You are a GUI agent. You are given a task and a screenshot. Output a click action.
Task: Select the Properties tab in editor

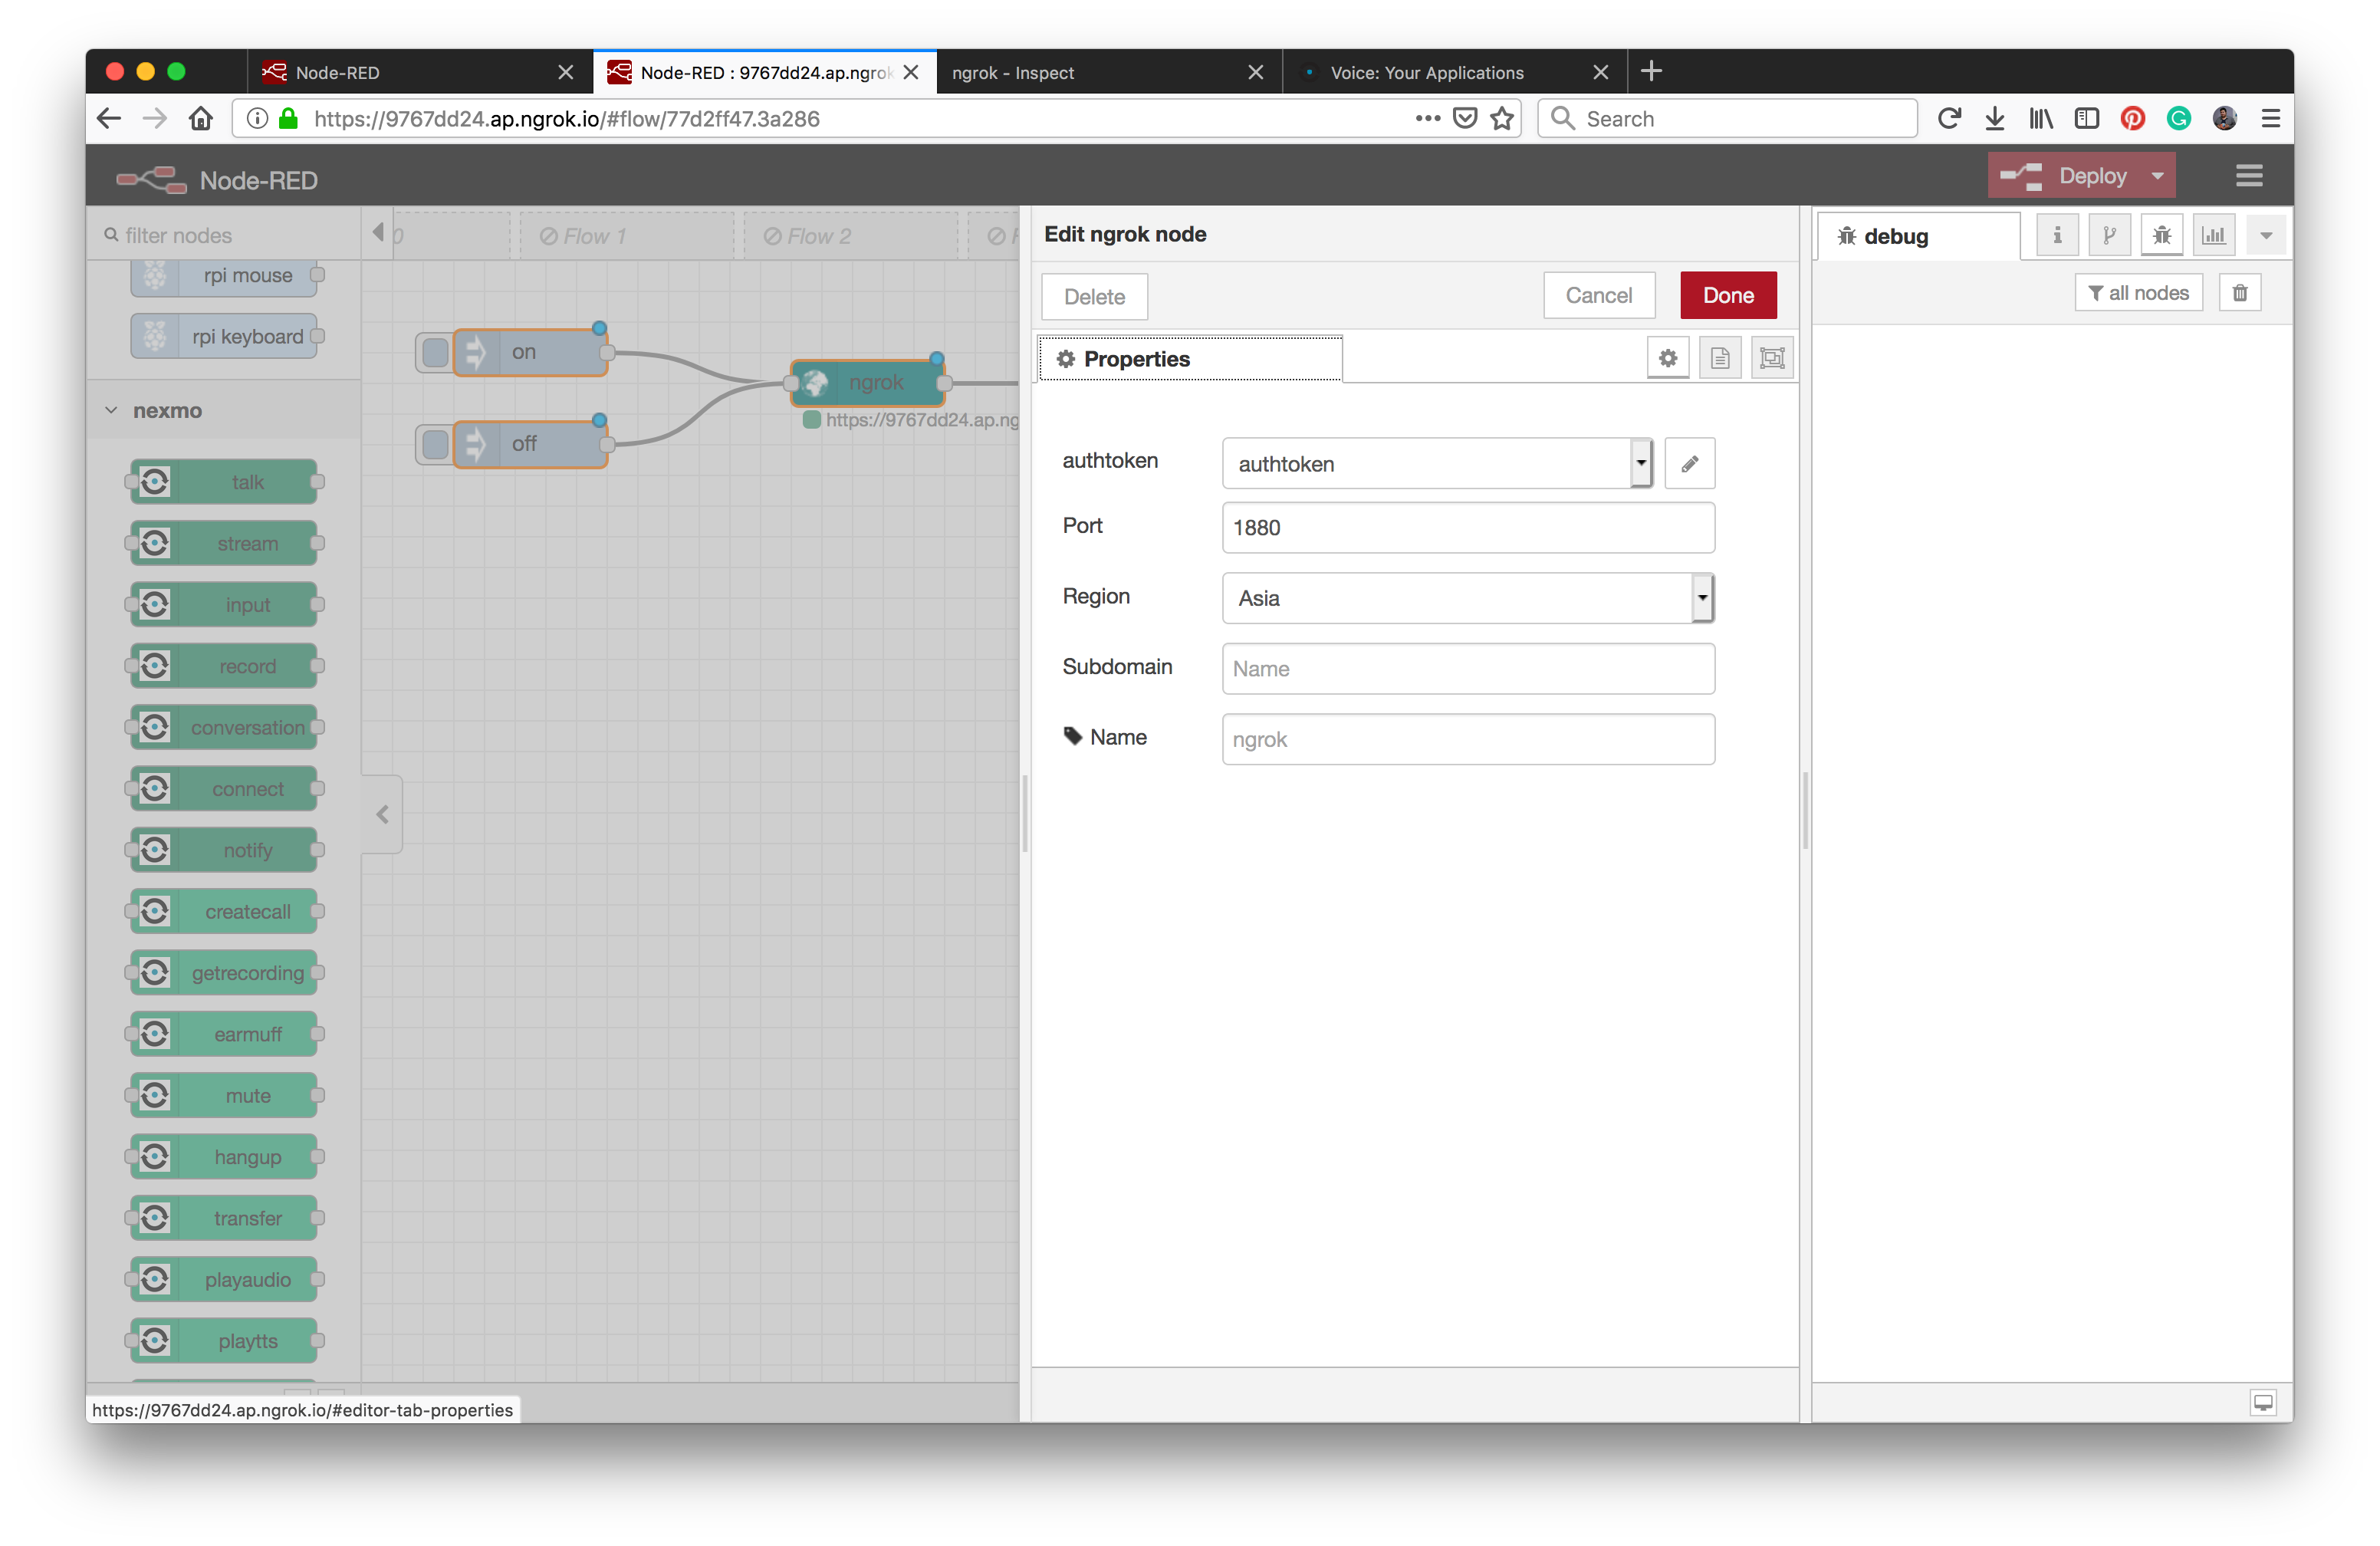pyautogui.click(x=1190, y=359)
